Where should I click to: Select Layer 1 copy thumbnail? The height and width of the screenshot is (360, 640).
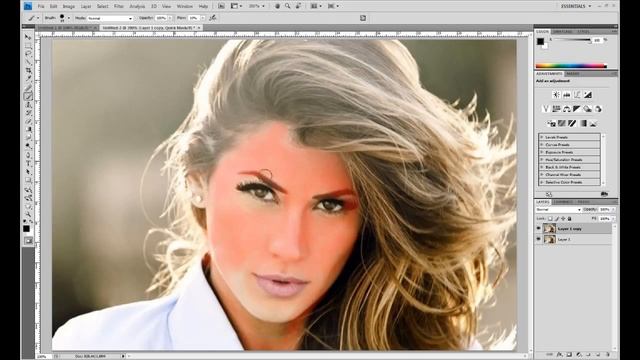(549, 229)
